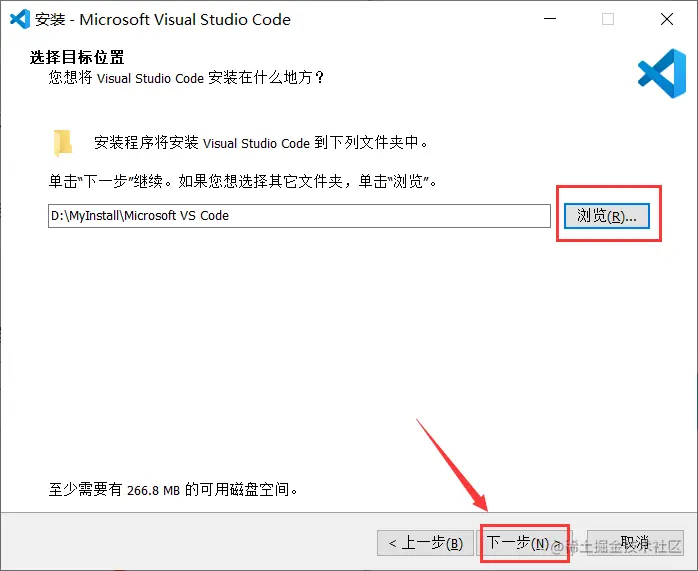Click the 浏览(R)... browse button

(x=607, y=216)
